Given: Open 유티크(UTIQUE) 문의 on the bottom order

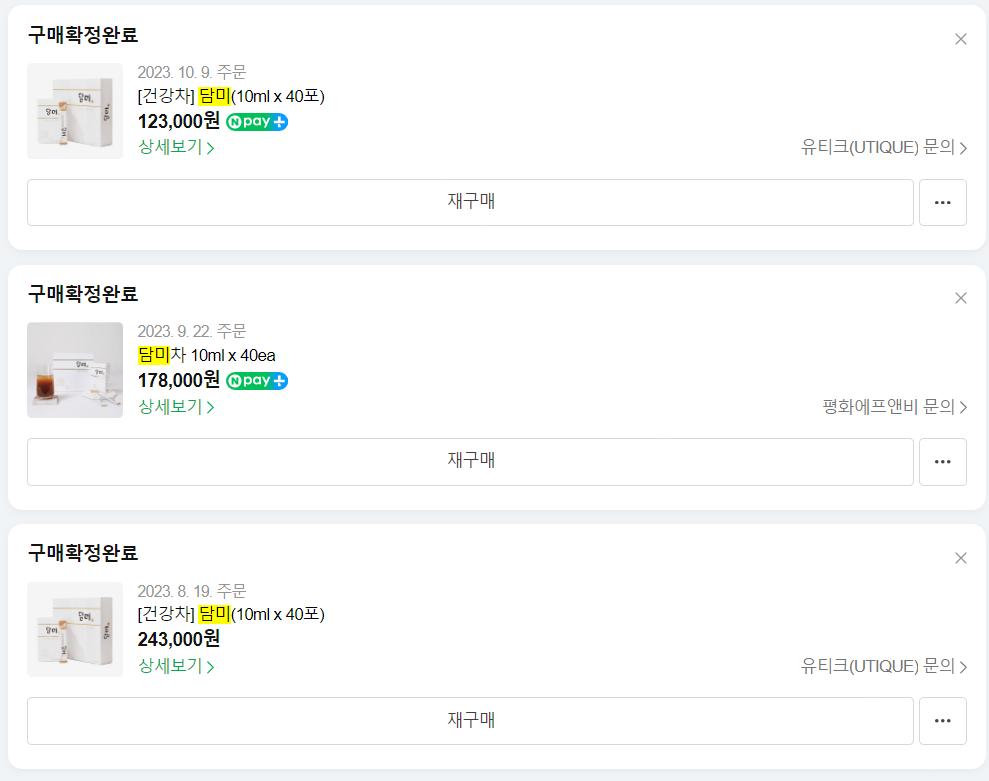Looking at the screenshot, I should 886,665.
